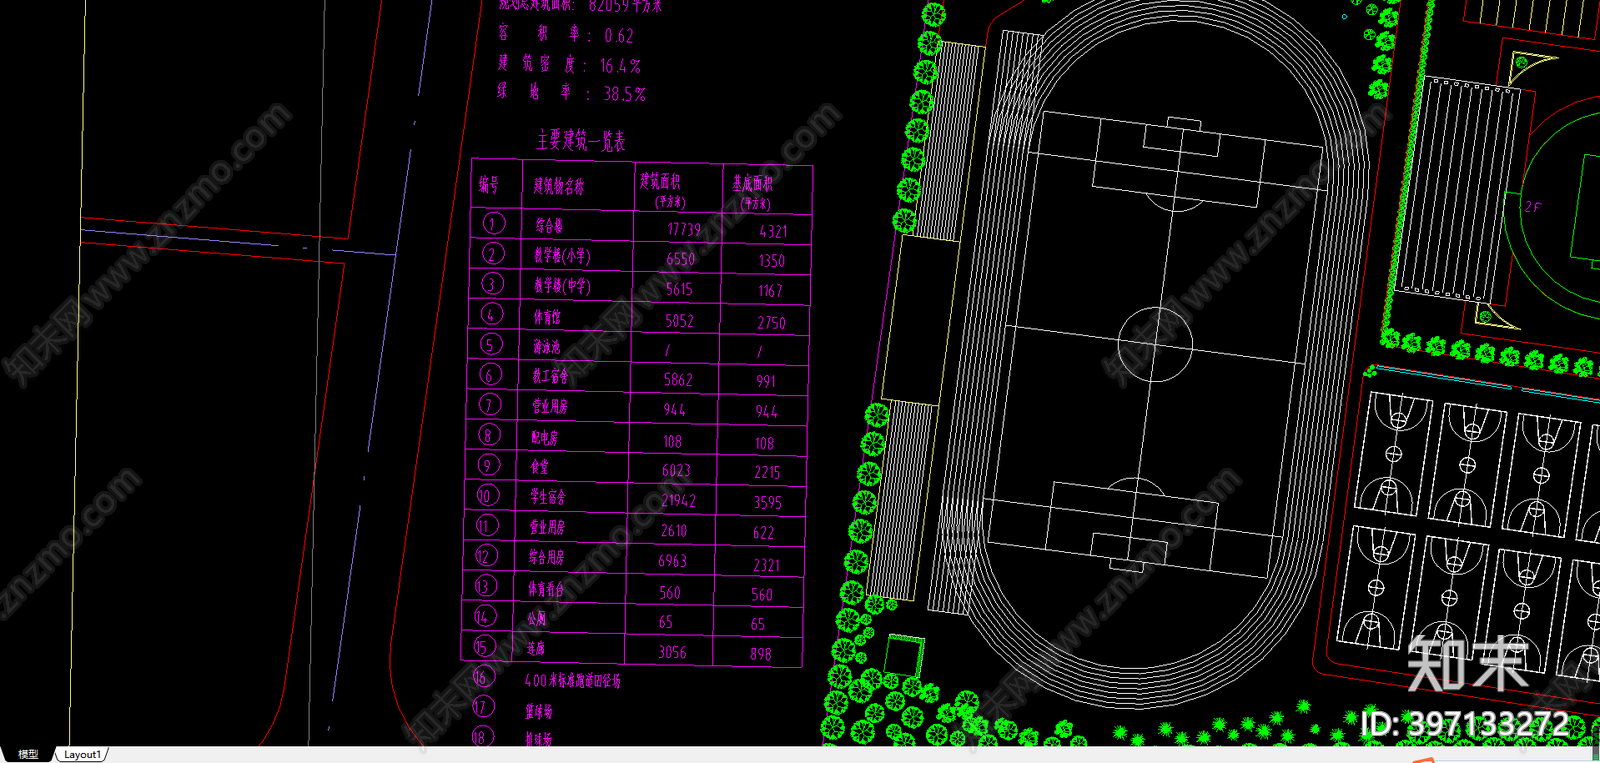The image size is (1600, 763).
Task: Select the 编号 column header
Action: point(488,184)
